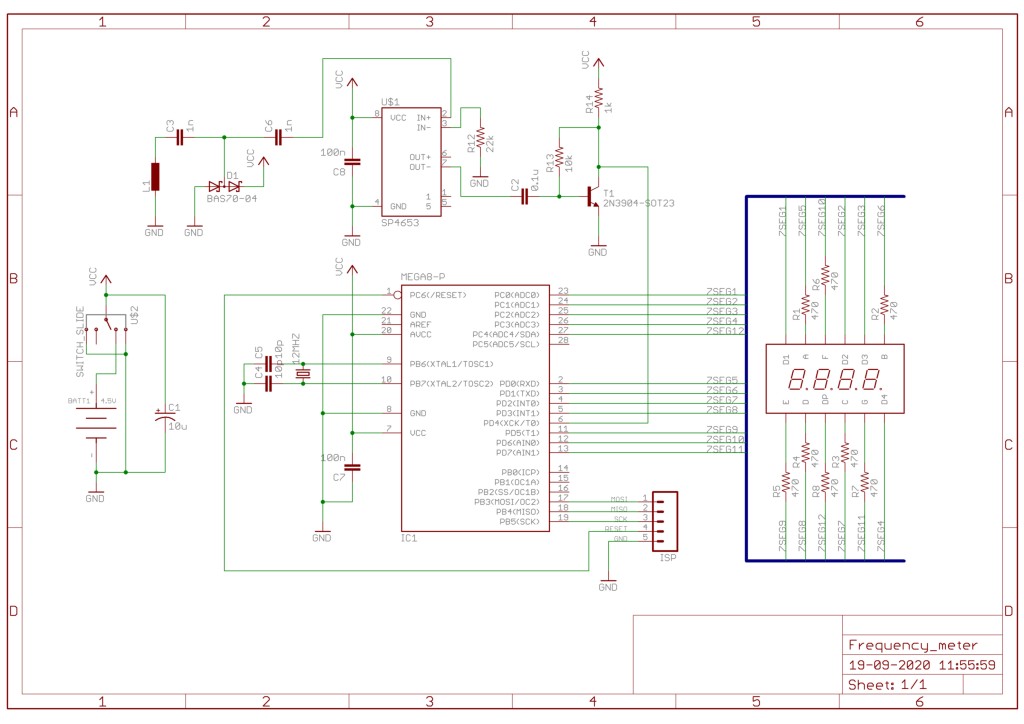Click the 12MHZ crystal symbol
Viewport: 1024px width, 724px height.
(302, 373)
